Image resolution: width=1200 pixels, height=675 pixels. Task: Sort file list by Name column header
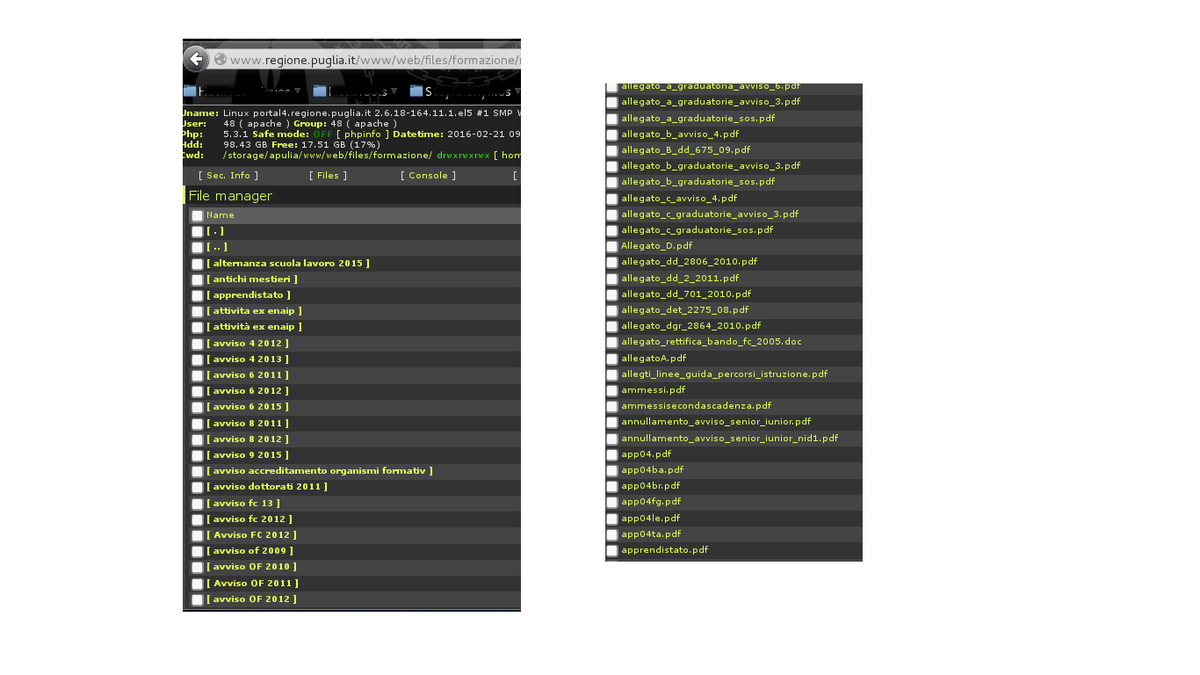(x=220, y=215)
